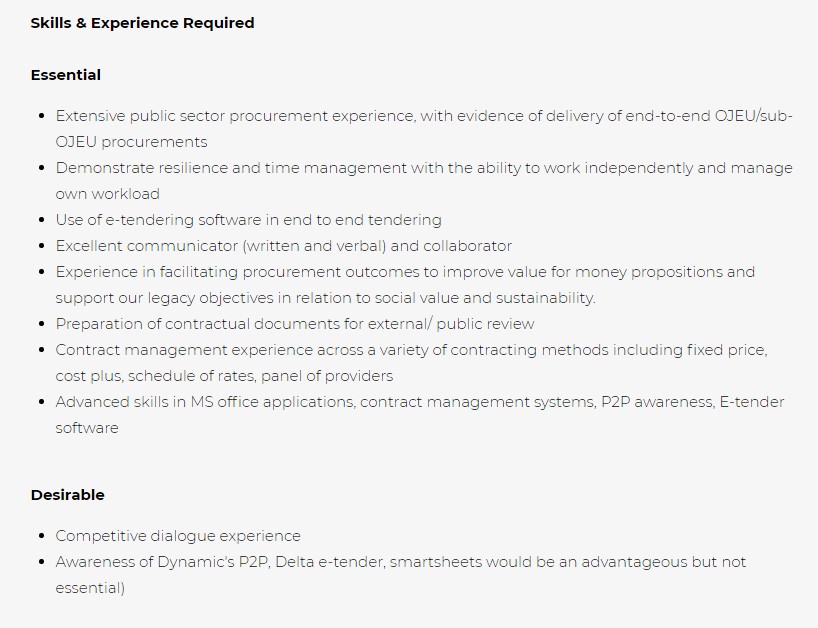818x628 pixels.
Task: Select the Advanced skills in MS office line
Action: [x=420, y=402]
